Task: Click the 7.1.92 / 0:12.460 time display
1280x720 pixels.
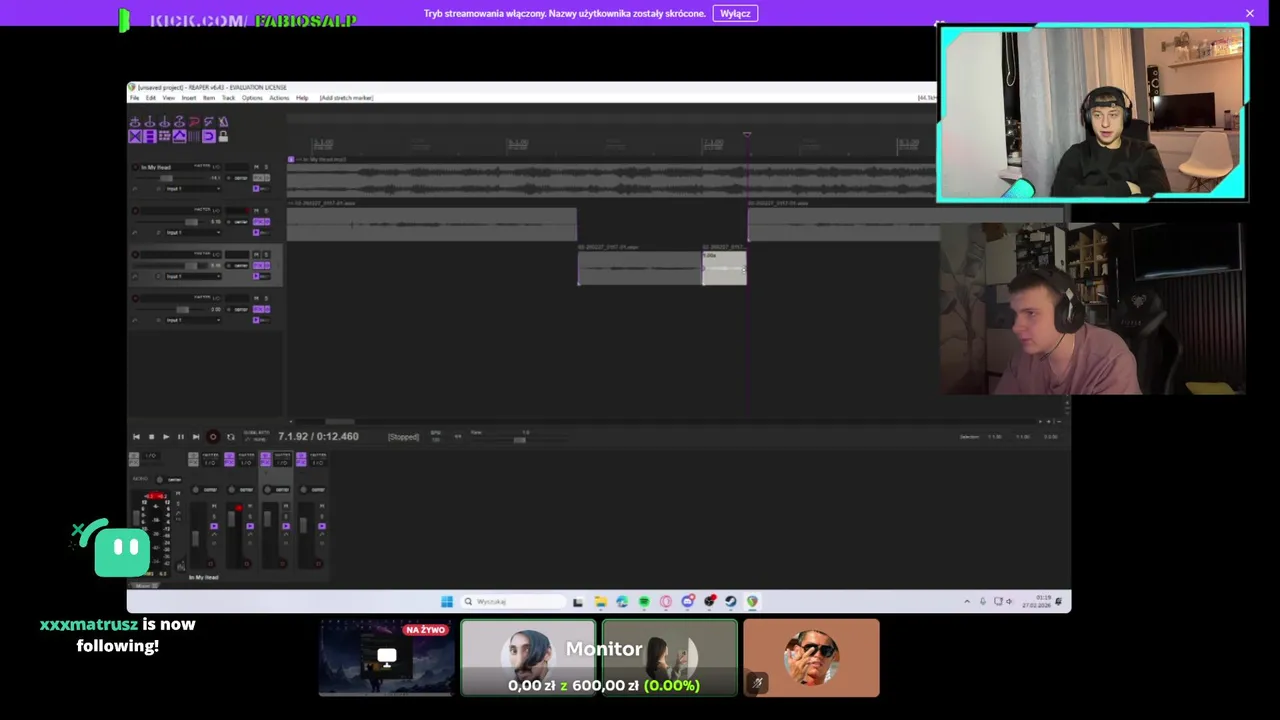Action: tap(318, 437)
